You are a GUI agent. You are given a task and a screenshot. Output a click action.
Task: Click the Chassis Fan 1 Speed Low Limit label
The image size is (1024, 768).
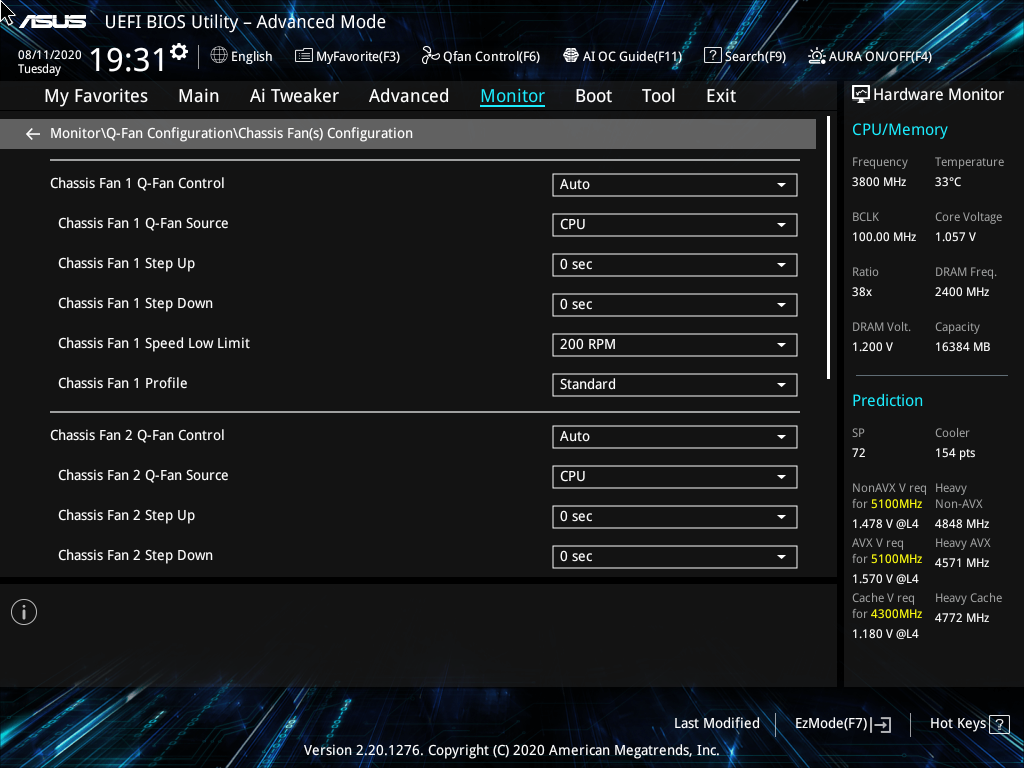(x=154, y=344)
